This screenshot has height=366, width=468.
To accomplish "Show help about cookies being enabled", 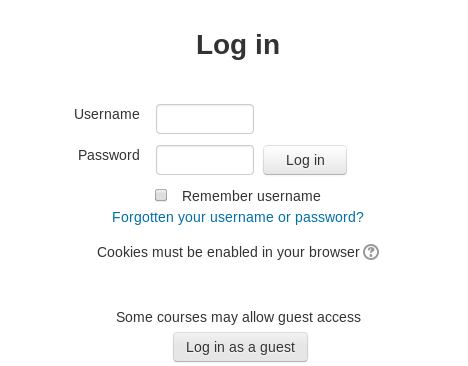I will pos(371,252).
